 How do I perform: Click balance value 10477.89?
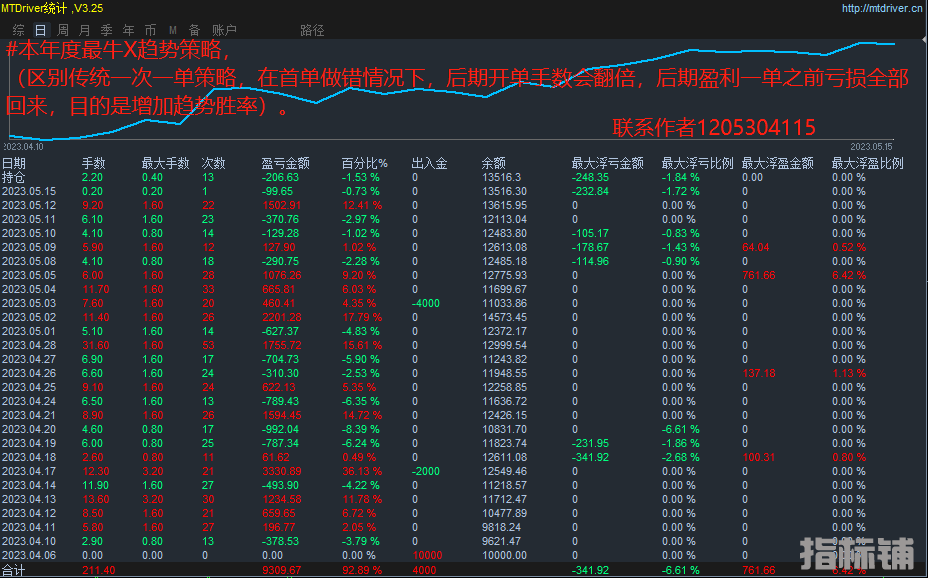click(504, 514)
